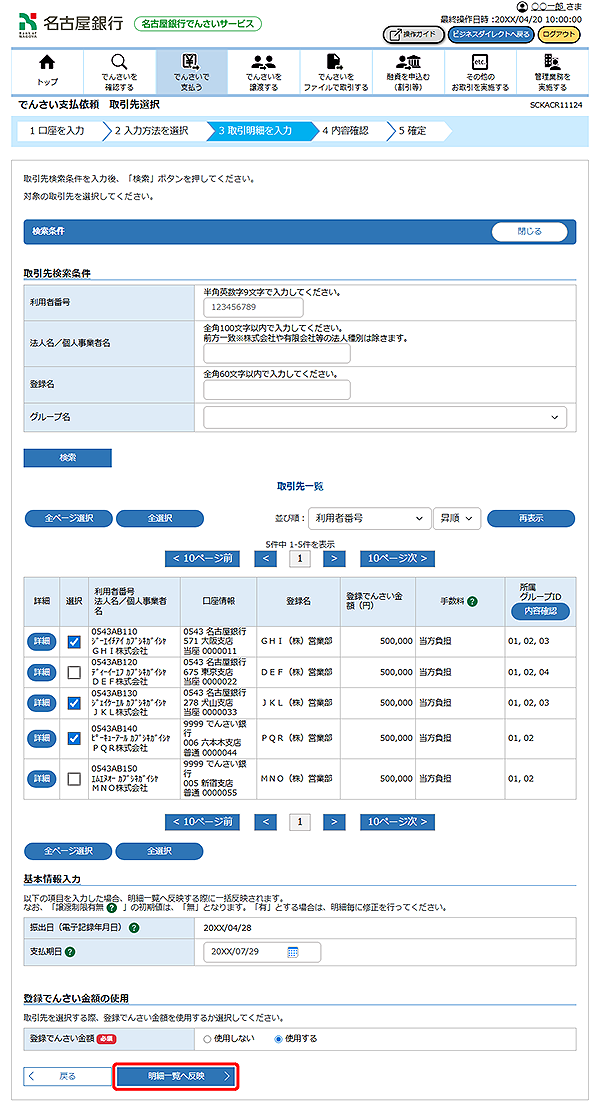Open でんさいを譲渡する navigation icon
Viewport: 600px width, 1106px height.
tap(263, 62)
